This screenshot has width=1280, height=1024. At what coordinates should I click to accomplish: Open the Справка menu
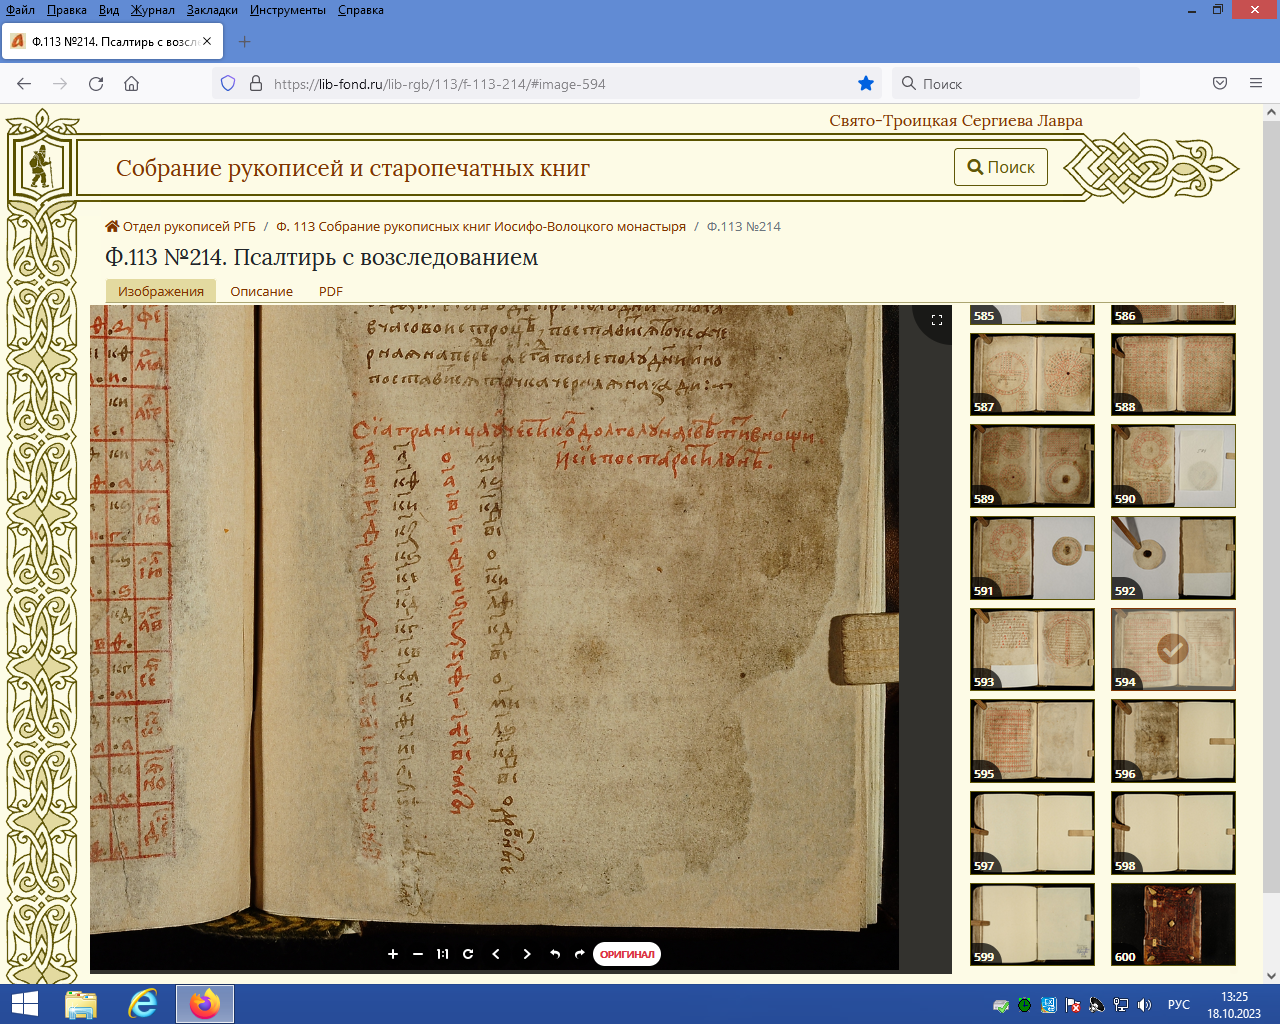click(x=360, y=10)
